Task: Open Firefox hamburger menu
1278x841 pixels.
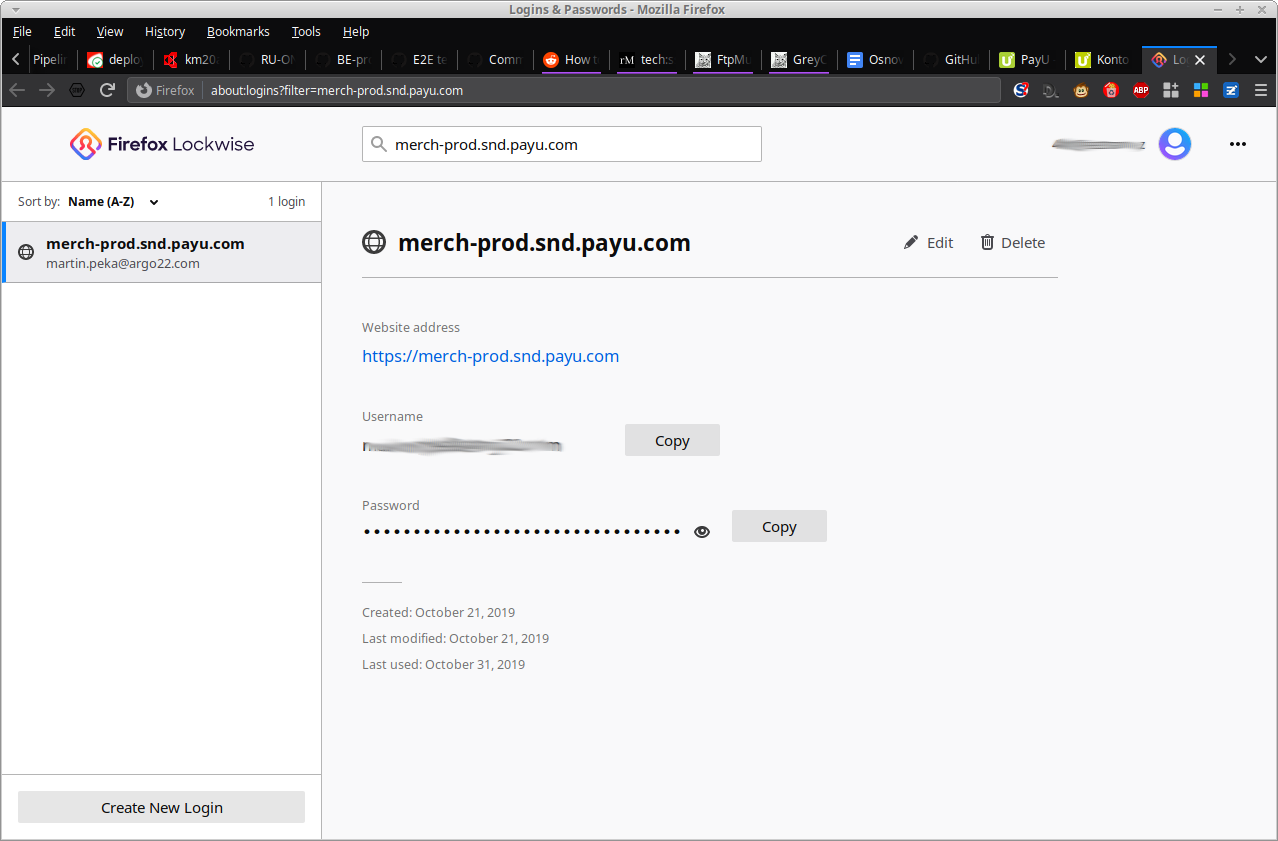Action: click(1260, 90)
